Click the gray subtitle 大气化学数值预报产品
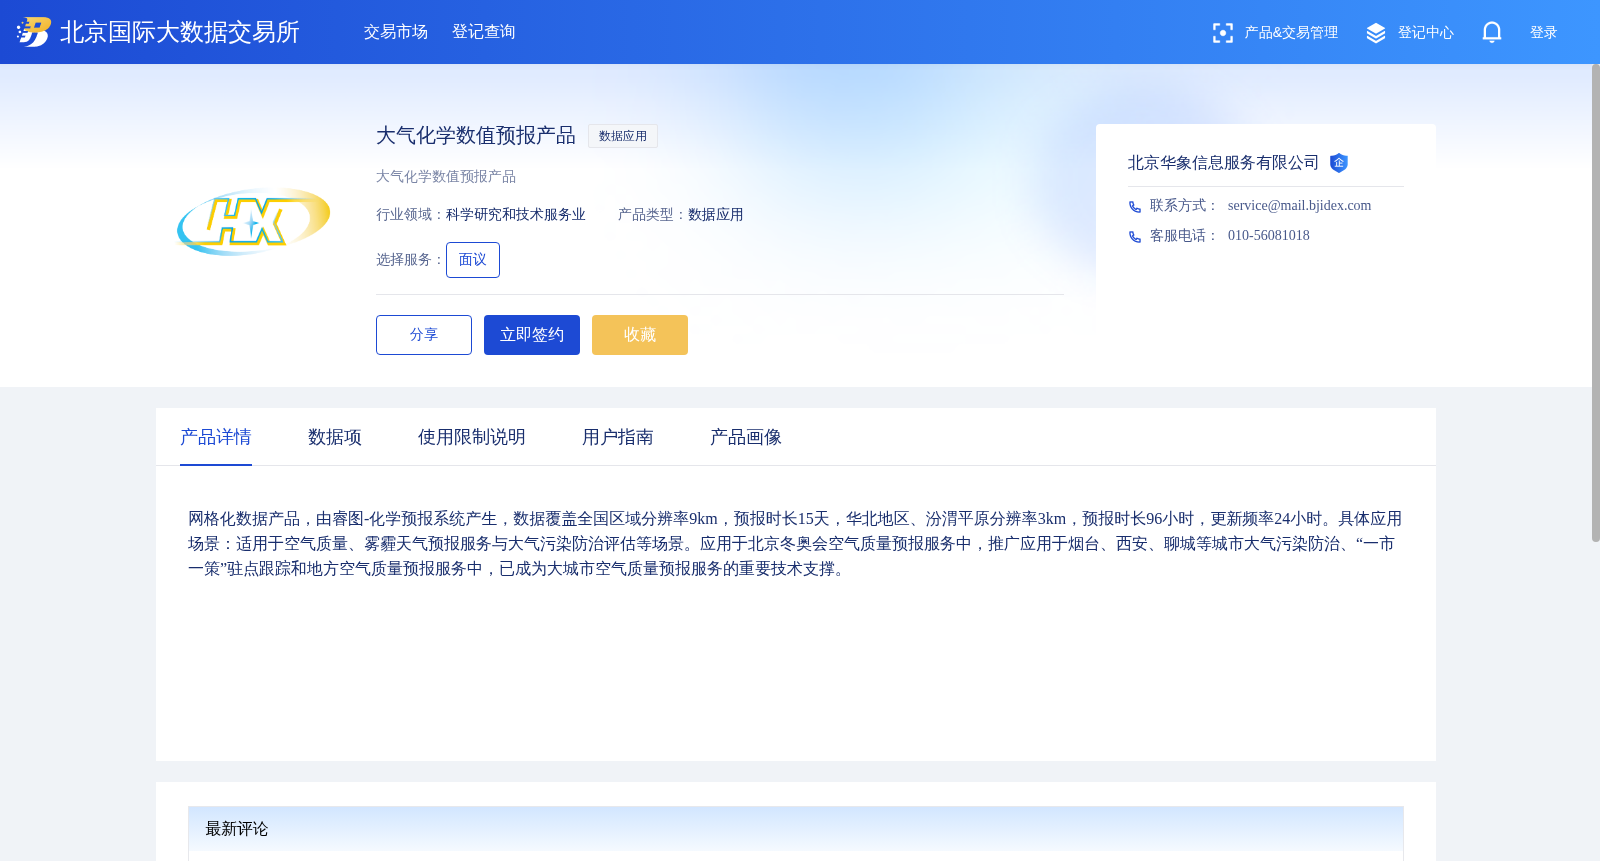The image size is (1600, 861). (446, 177)
